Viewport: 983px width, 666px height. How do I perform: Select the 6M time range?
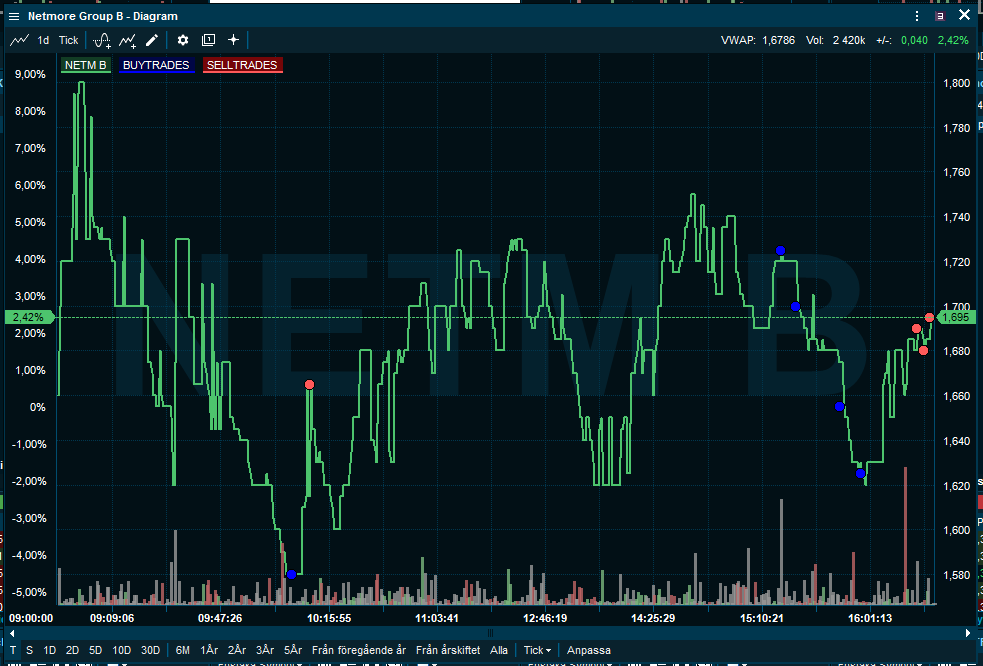coord(182,650)
